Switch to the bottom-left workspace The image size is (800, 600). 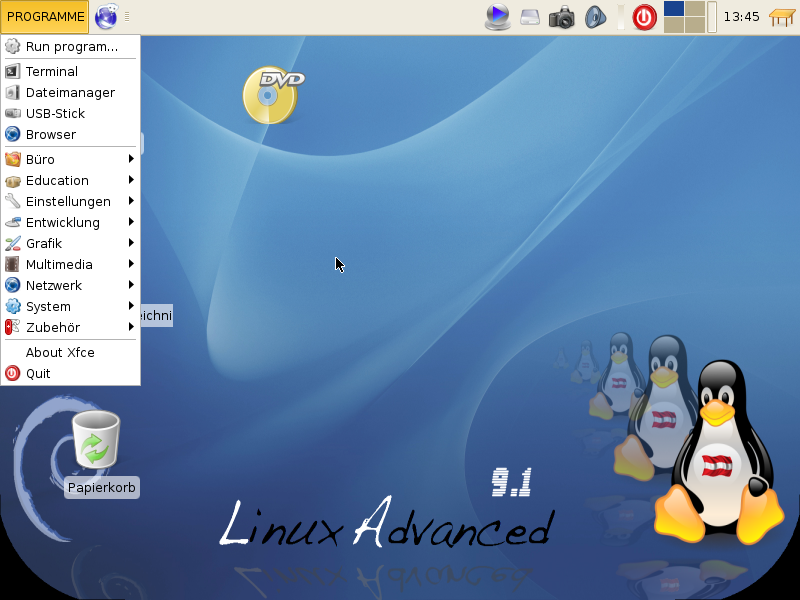point(674,25)
